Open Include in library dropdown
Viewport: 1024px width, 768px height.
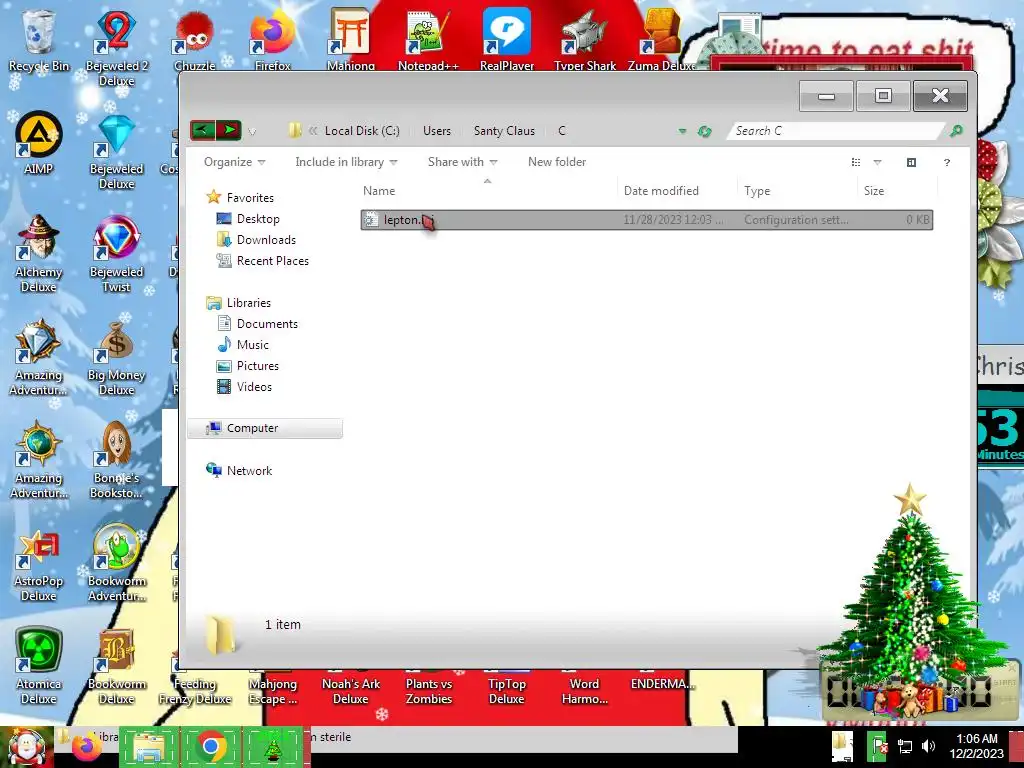coord(346,162)
